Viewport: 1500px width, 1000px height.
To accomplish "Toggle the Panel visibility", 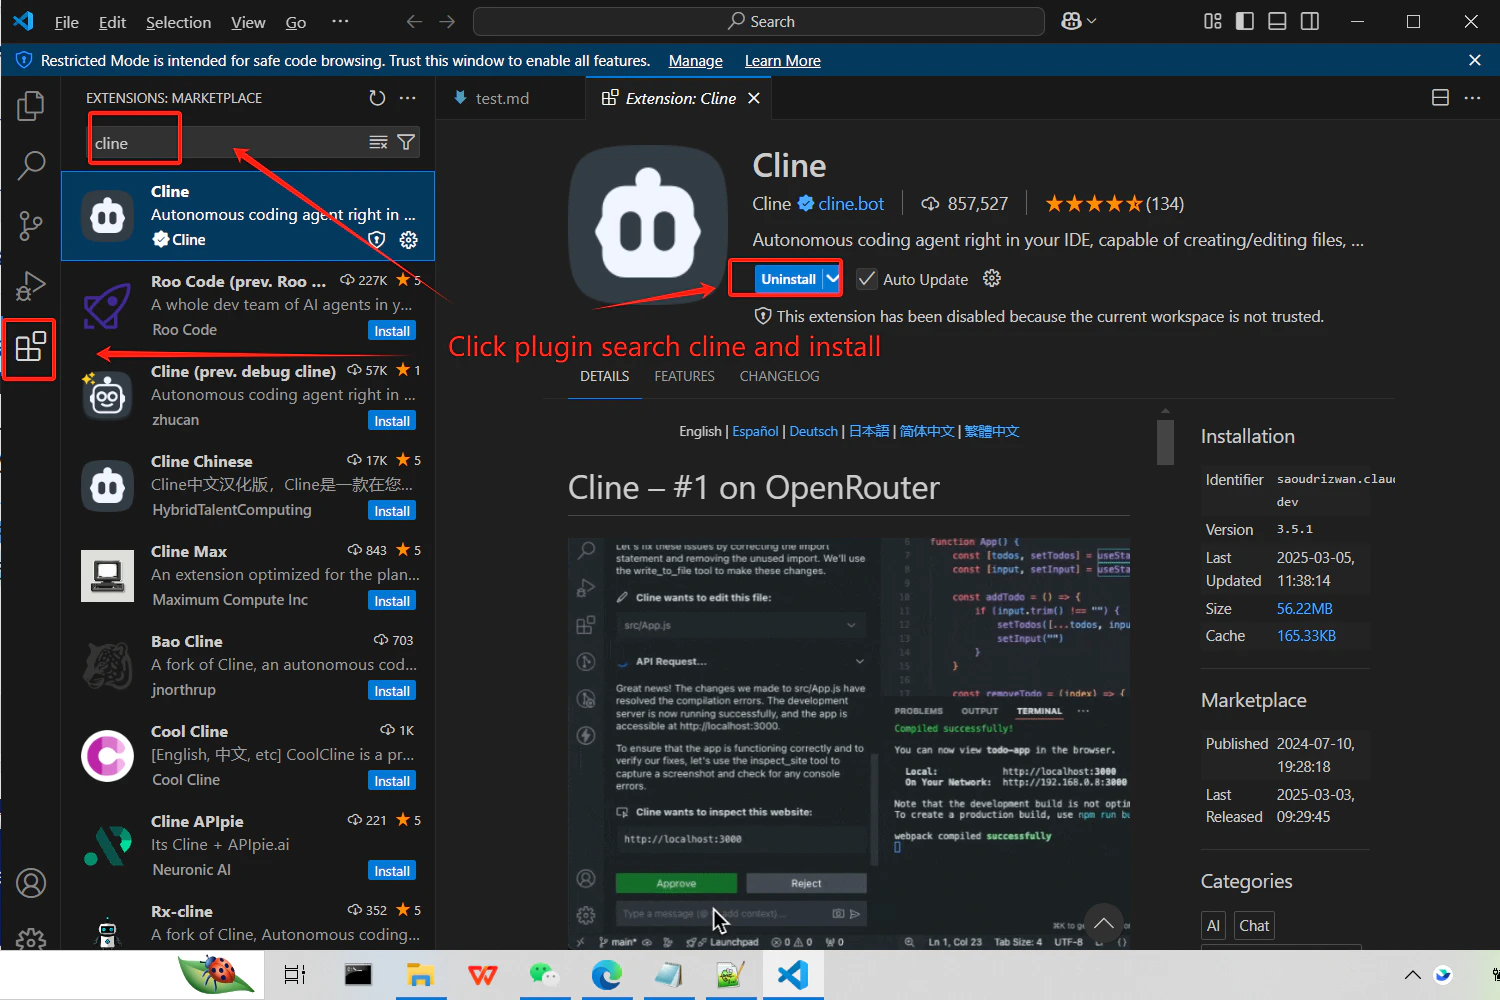I will (1277, 21).
